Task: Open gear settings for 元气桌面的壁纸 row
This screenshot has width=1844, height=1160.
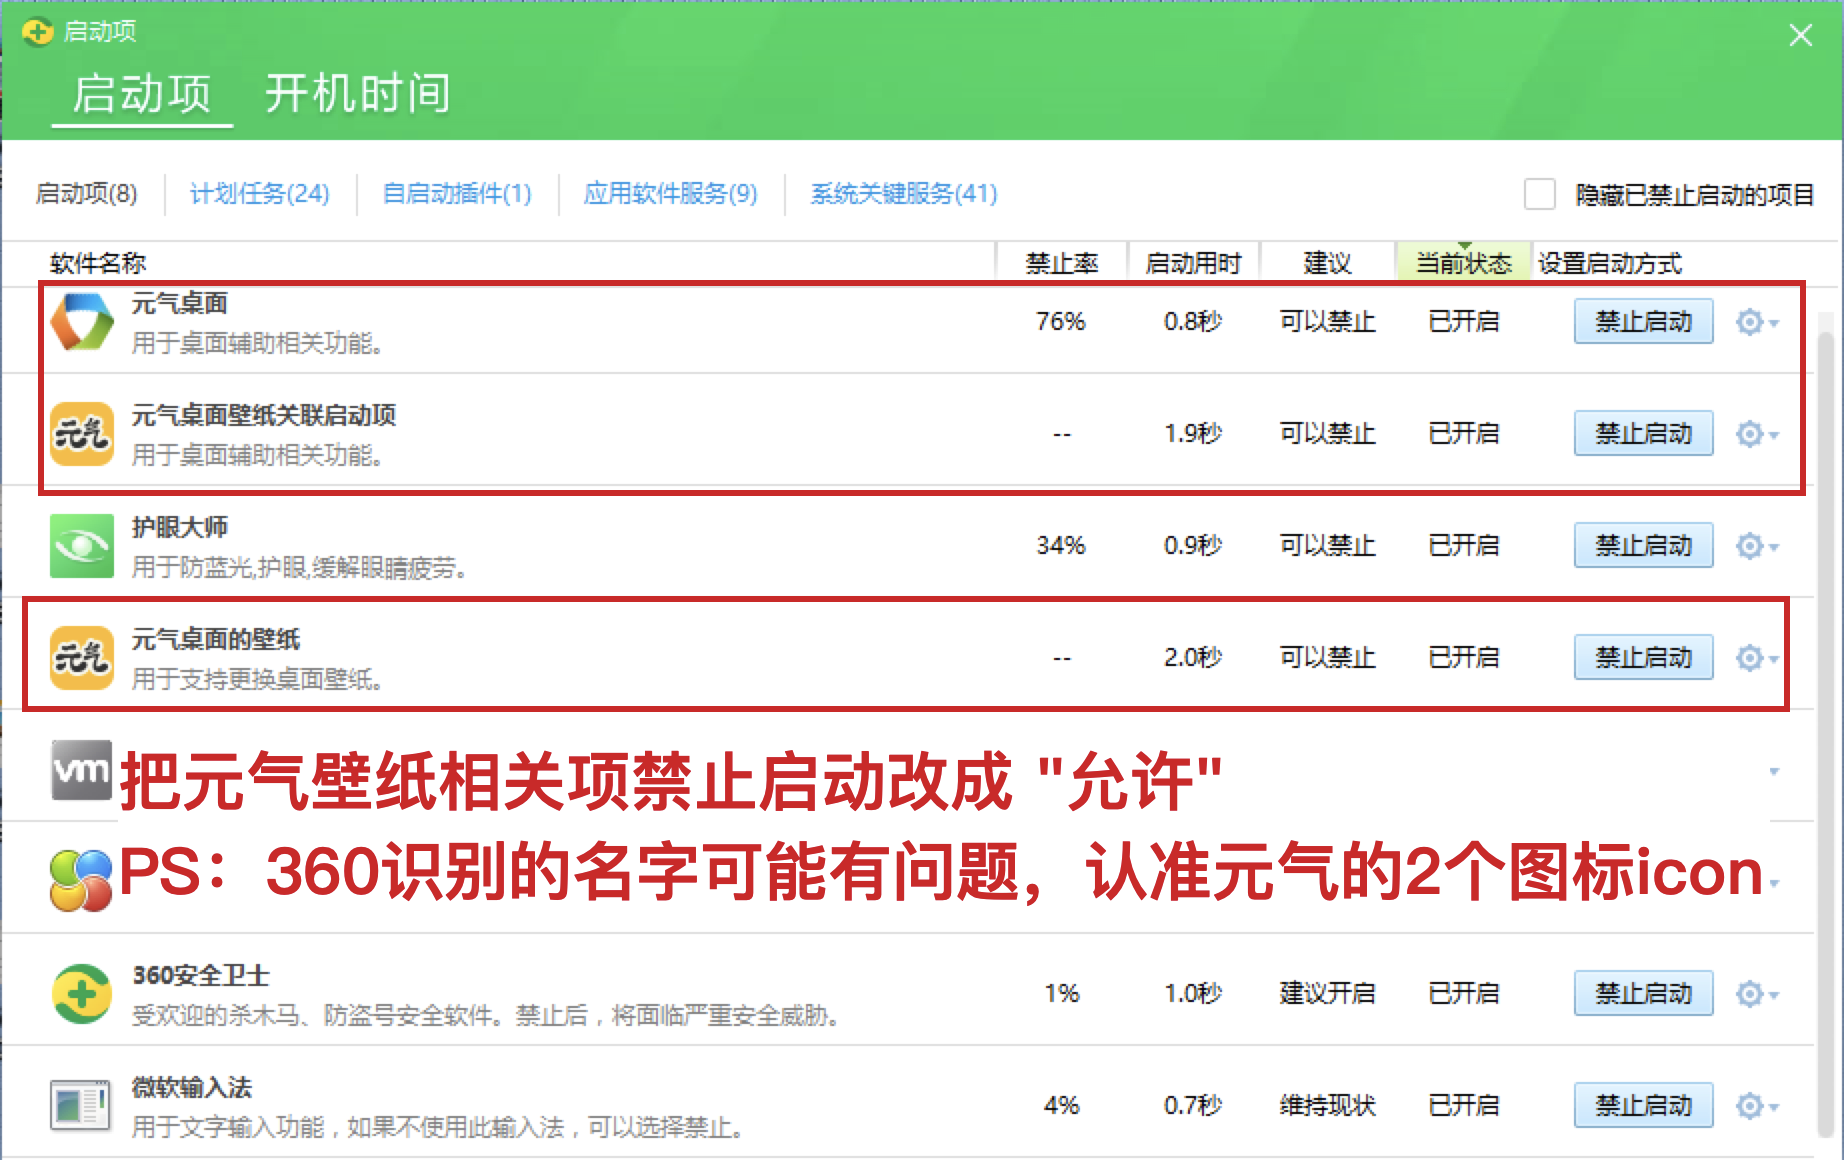Action: (x=1749, y=658)
